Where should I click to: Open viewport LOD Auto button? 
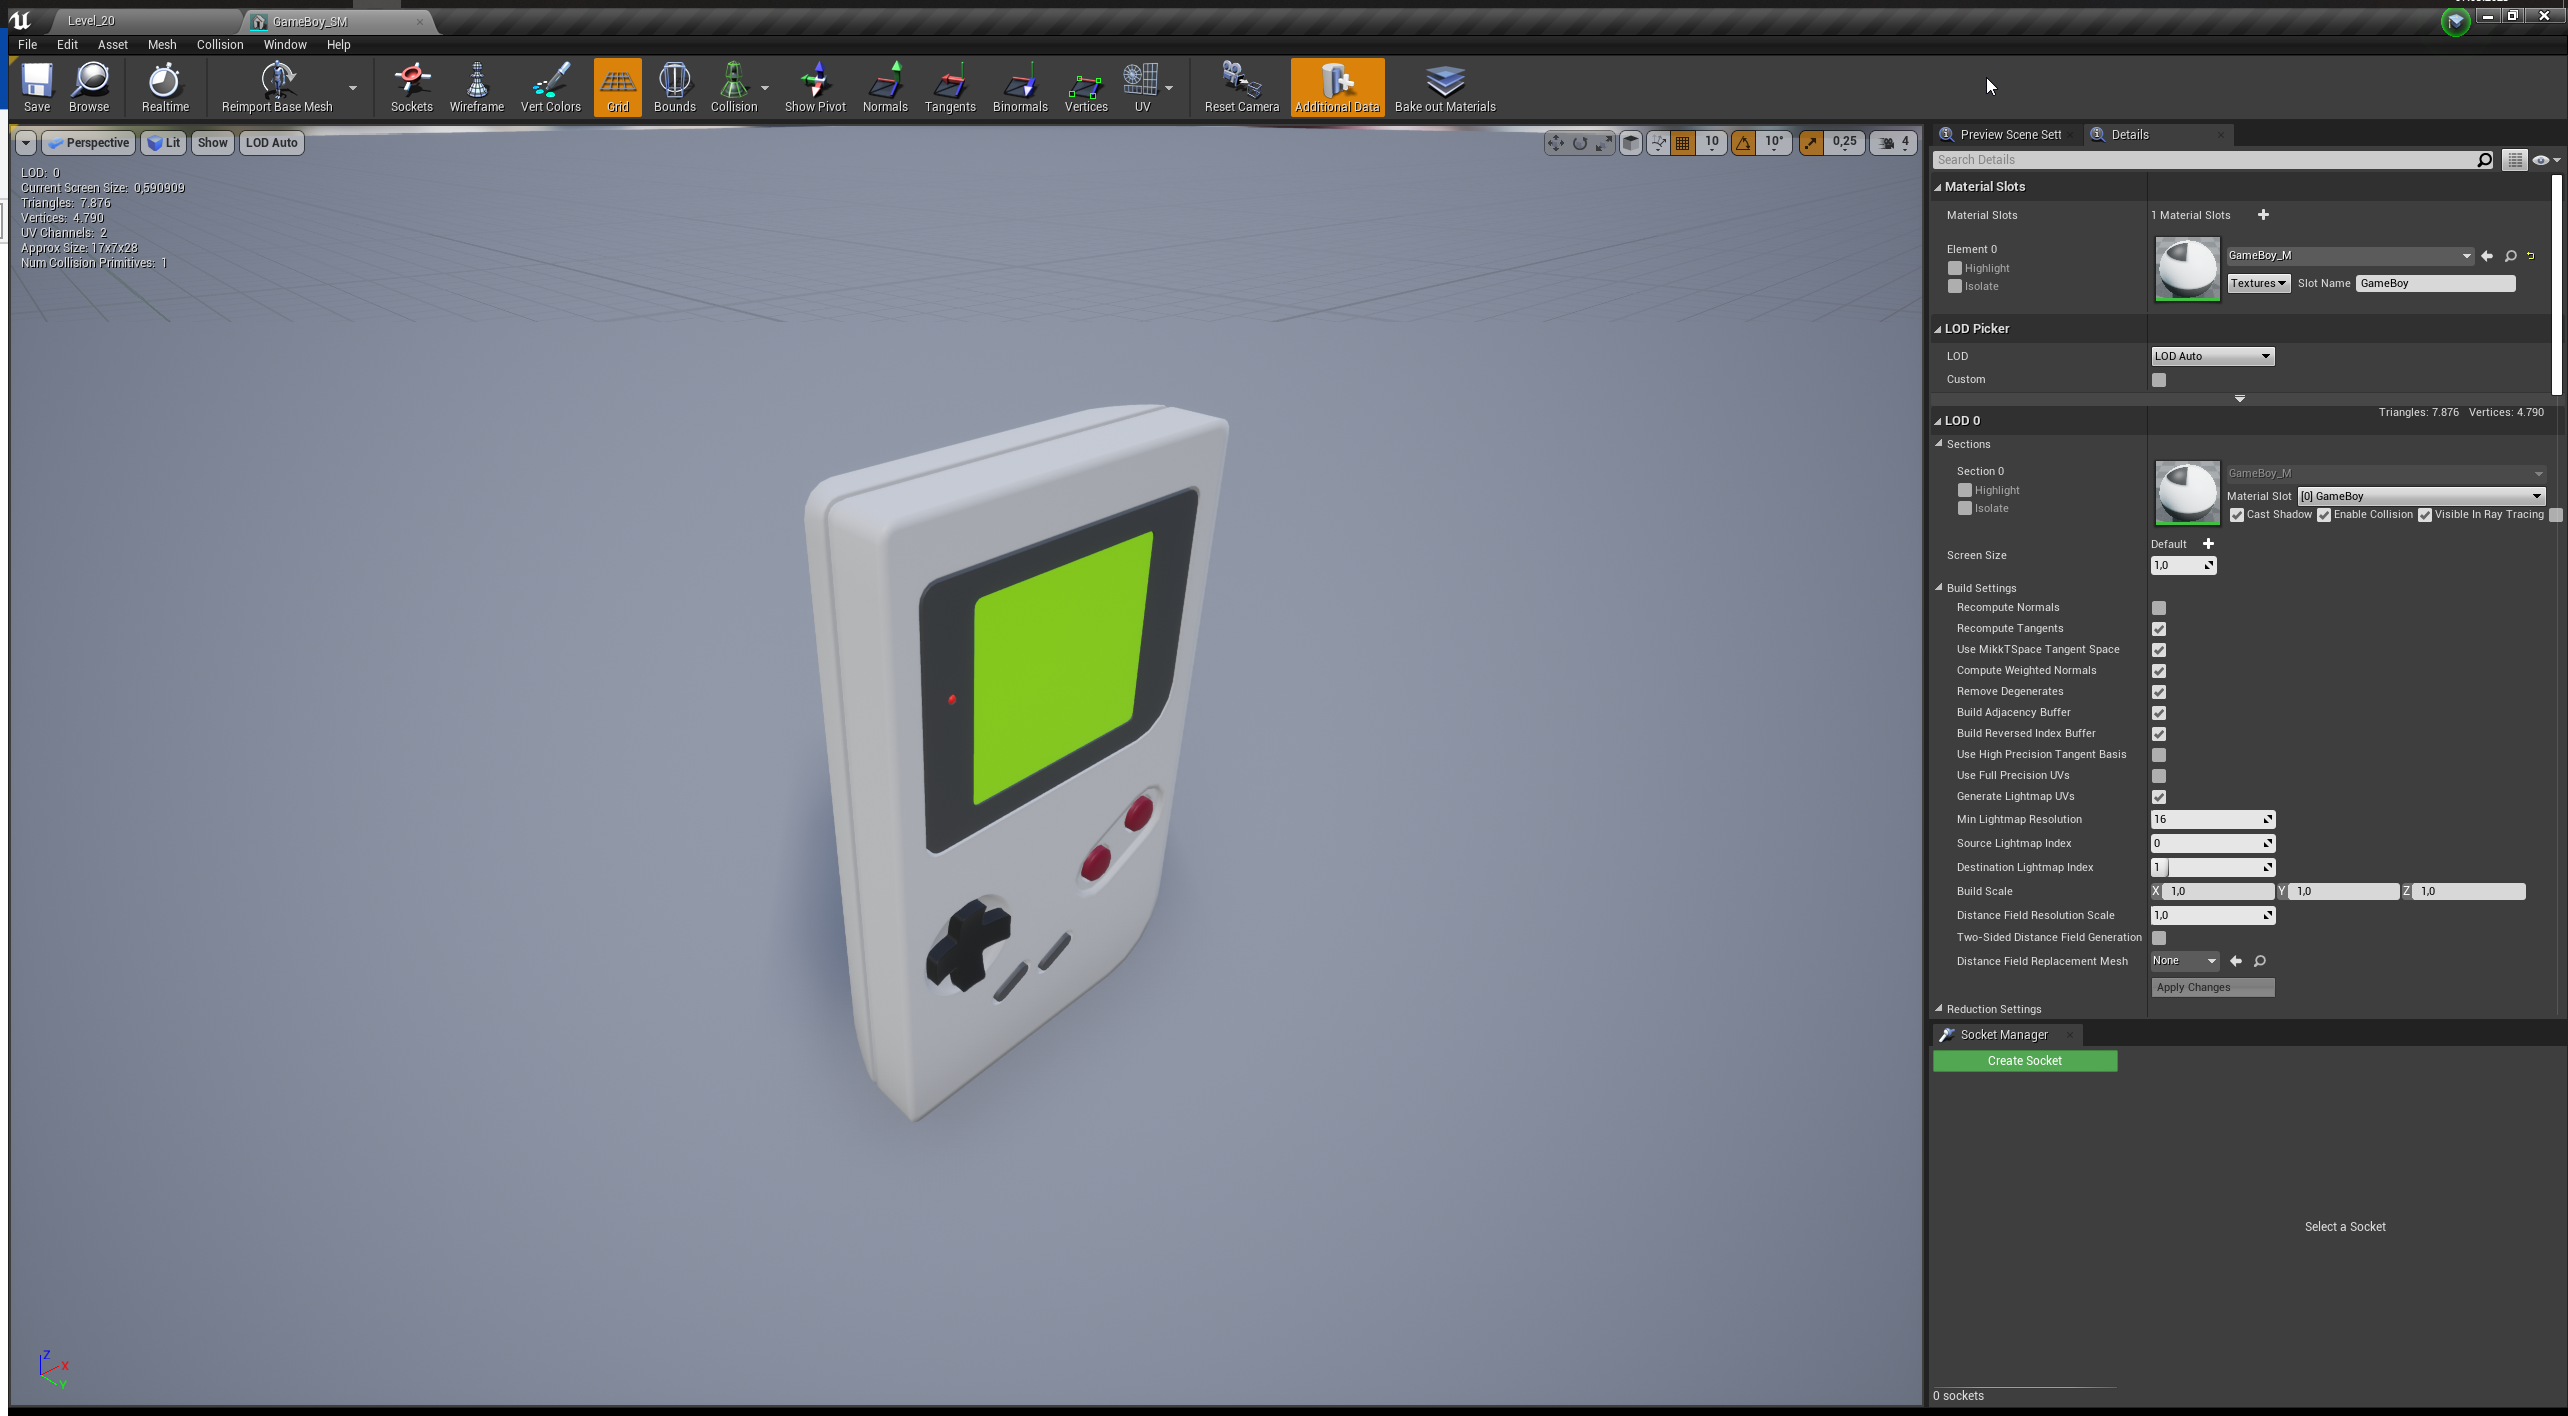[272, 143]
